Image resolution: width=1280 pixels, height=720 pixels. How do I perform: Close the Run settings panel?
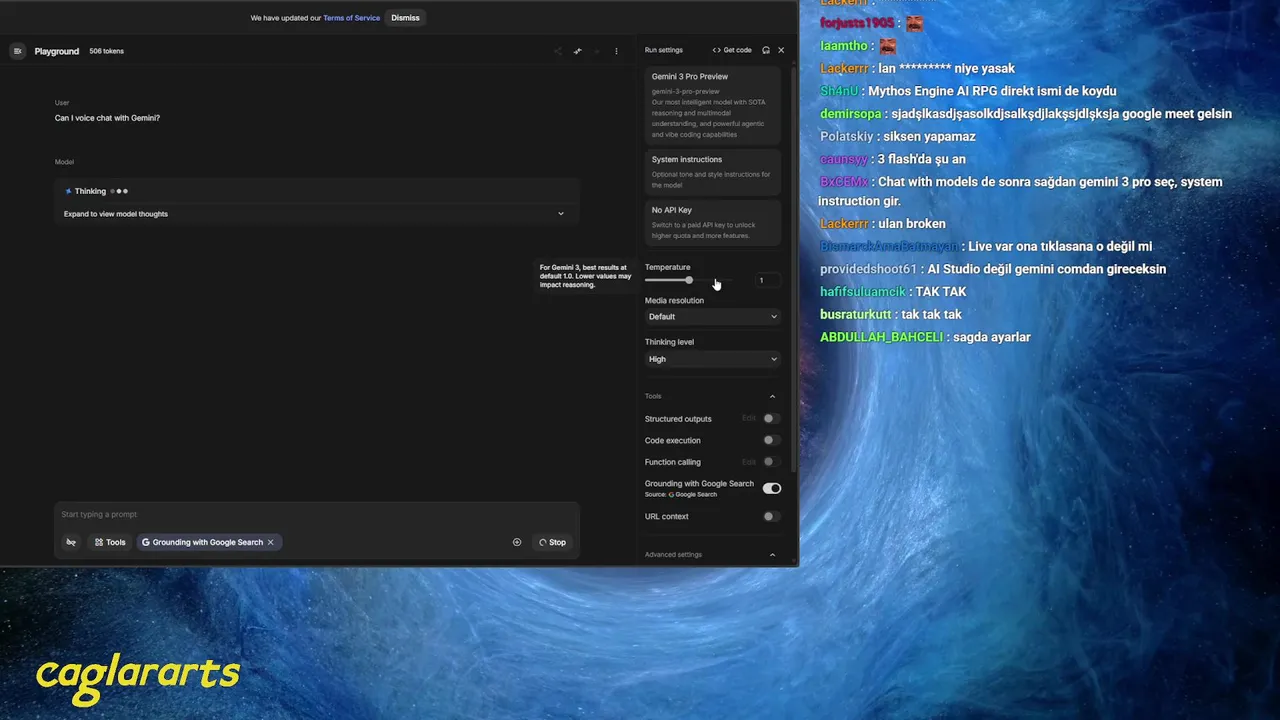[781, 50]
